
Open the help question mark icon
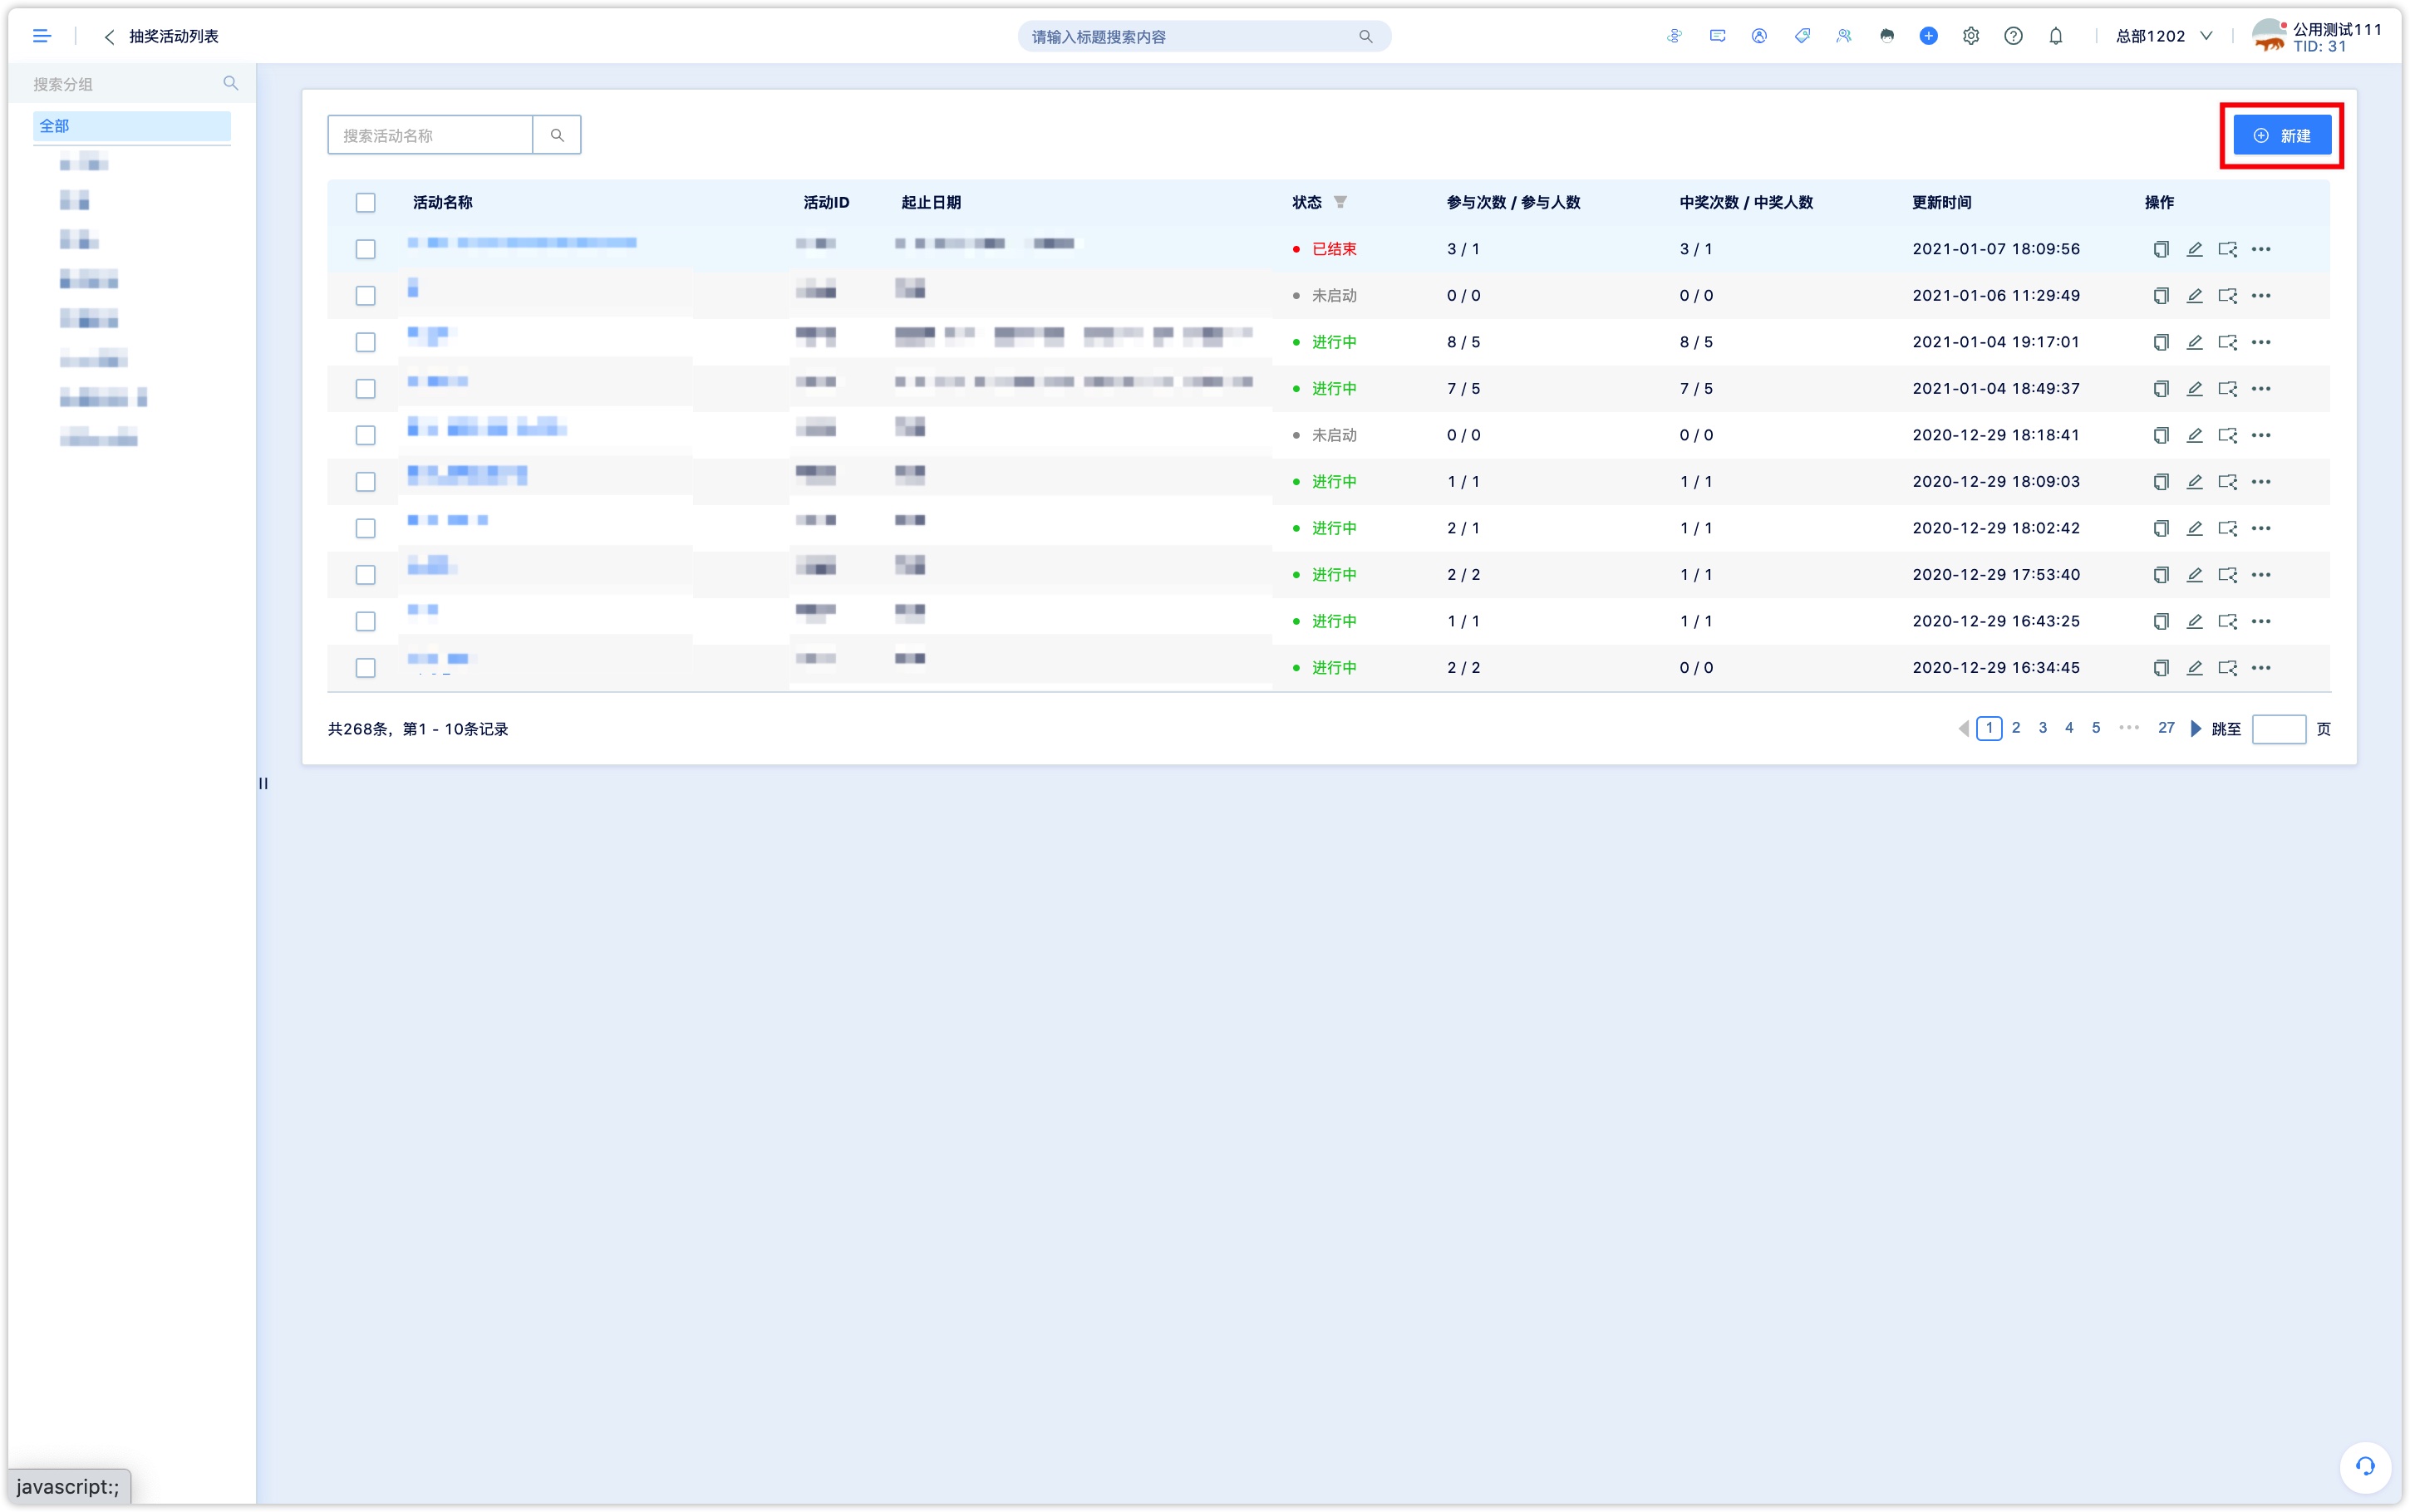point(2013,36)
